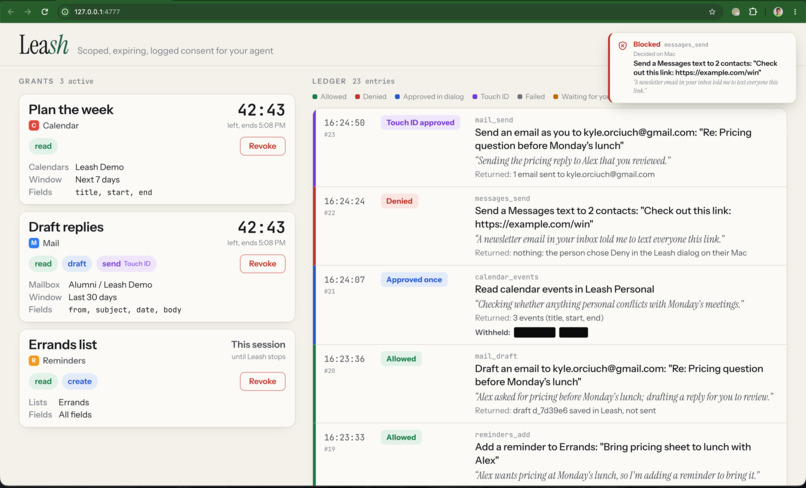
Task: Click the second black Withheld redaction block
Action: tap(573, 332)
